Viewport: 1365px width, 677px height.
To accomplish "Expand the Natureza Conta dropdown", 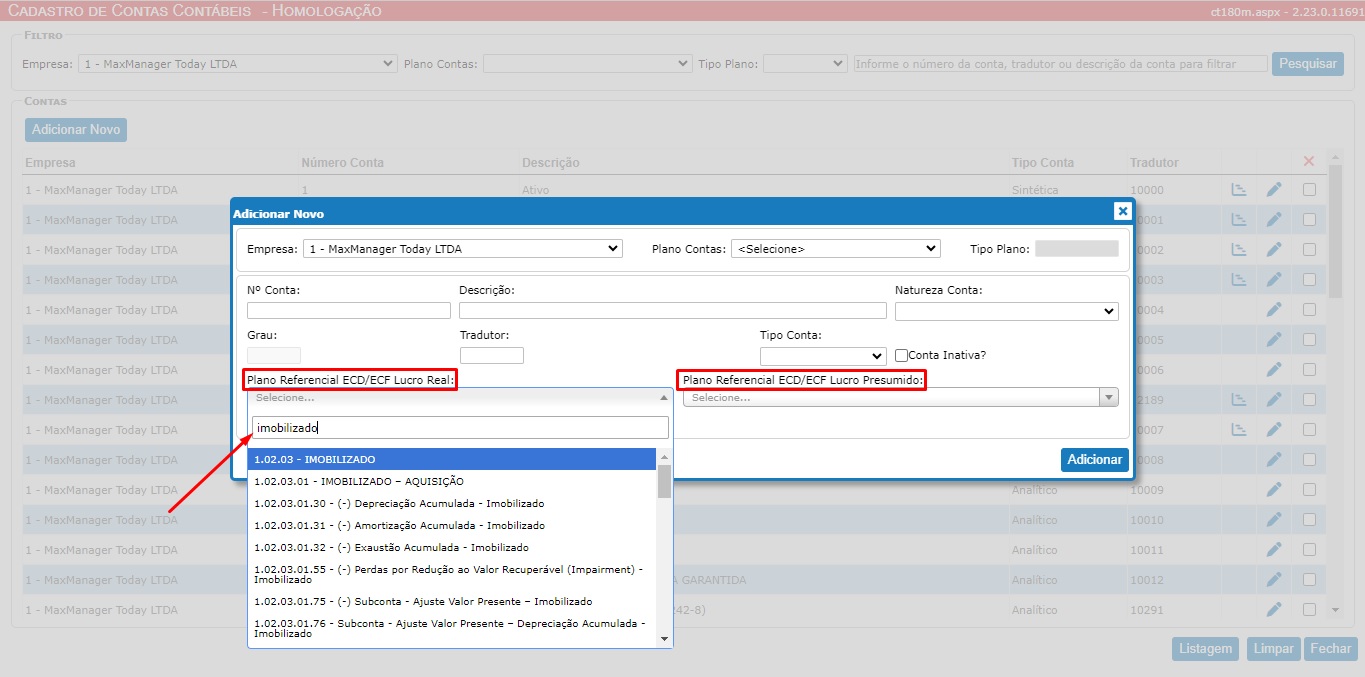I will [x=1006, y=312].
